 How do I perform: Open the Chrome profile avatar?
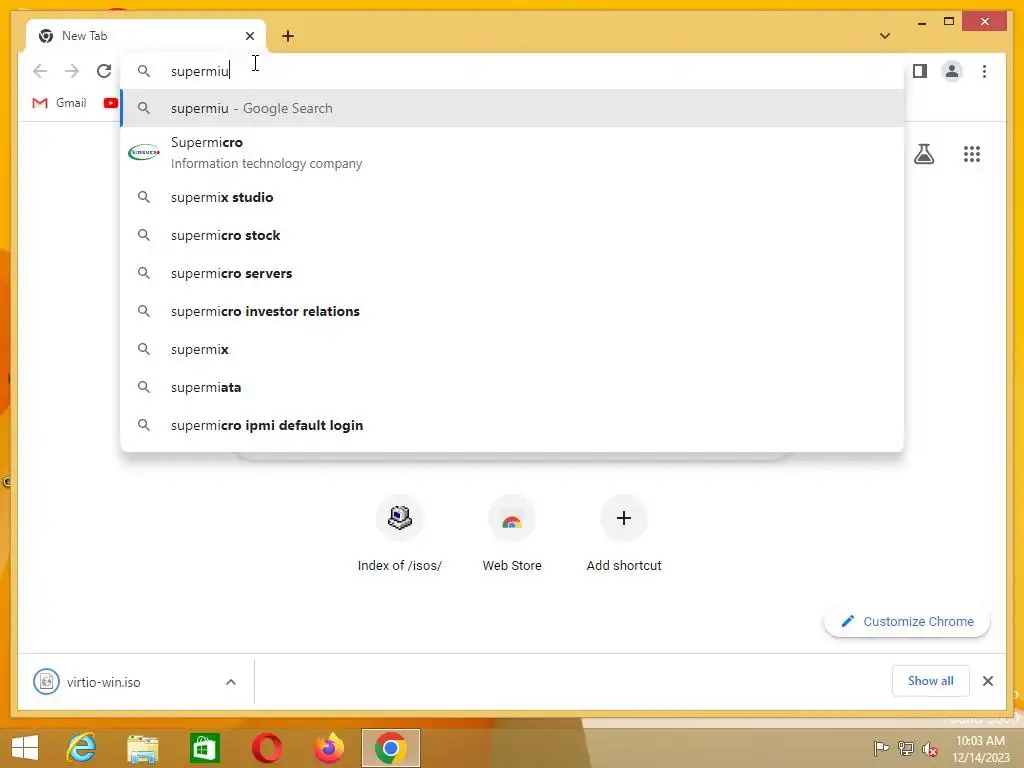tap(952, 71)
